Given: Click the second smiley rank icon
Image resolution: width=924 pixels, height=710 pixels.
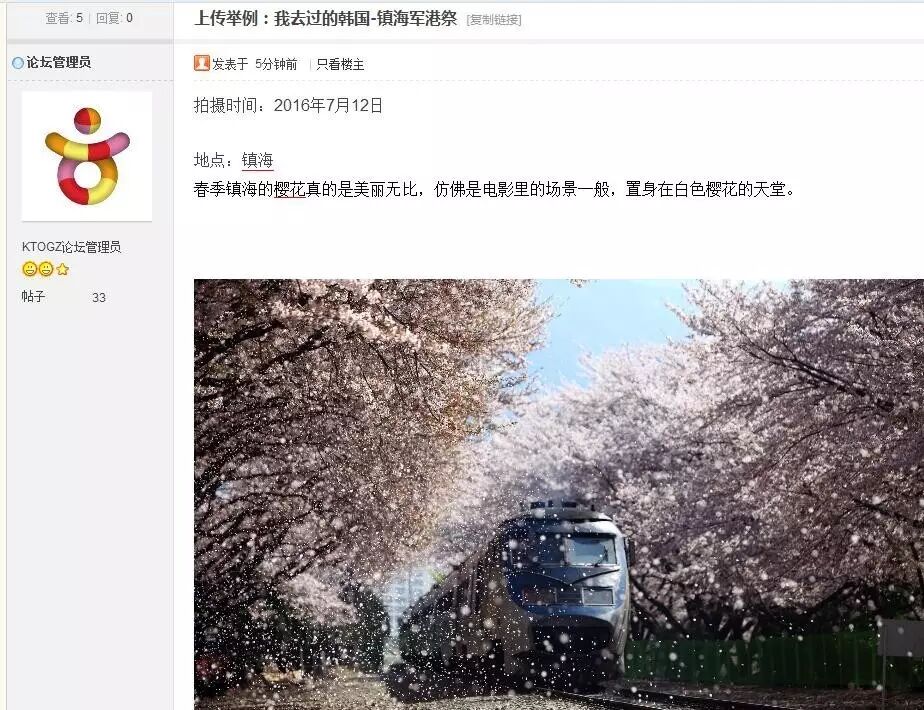Looking at the screenshot, I should click(46, 269).
